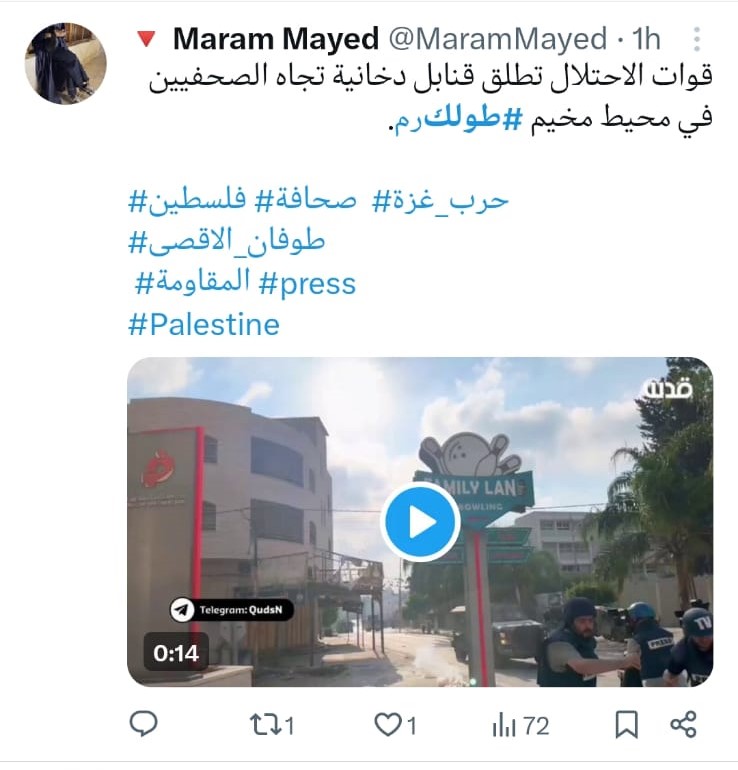Click the red triangle before the name
738x770 pixels.
(x=146, y=39)
